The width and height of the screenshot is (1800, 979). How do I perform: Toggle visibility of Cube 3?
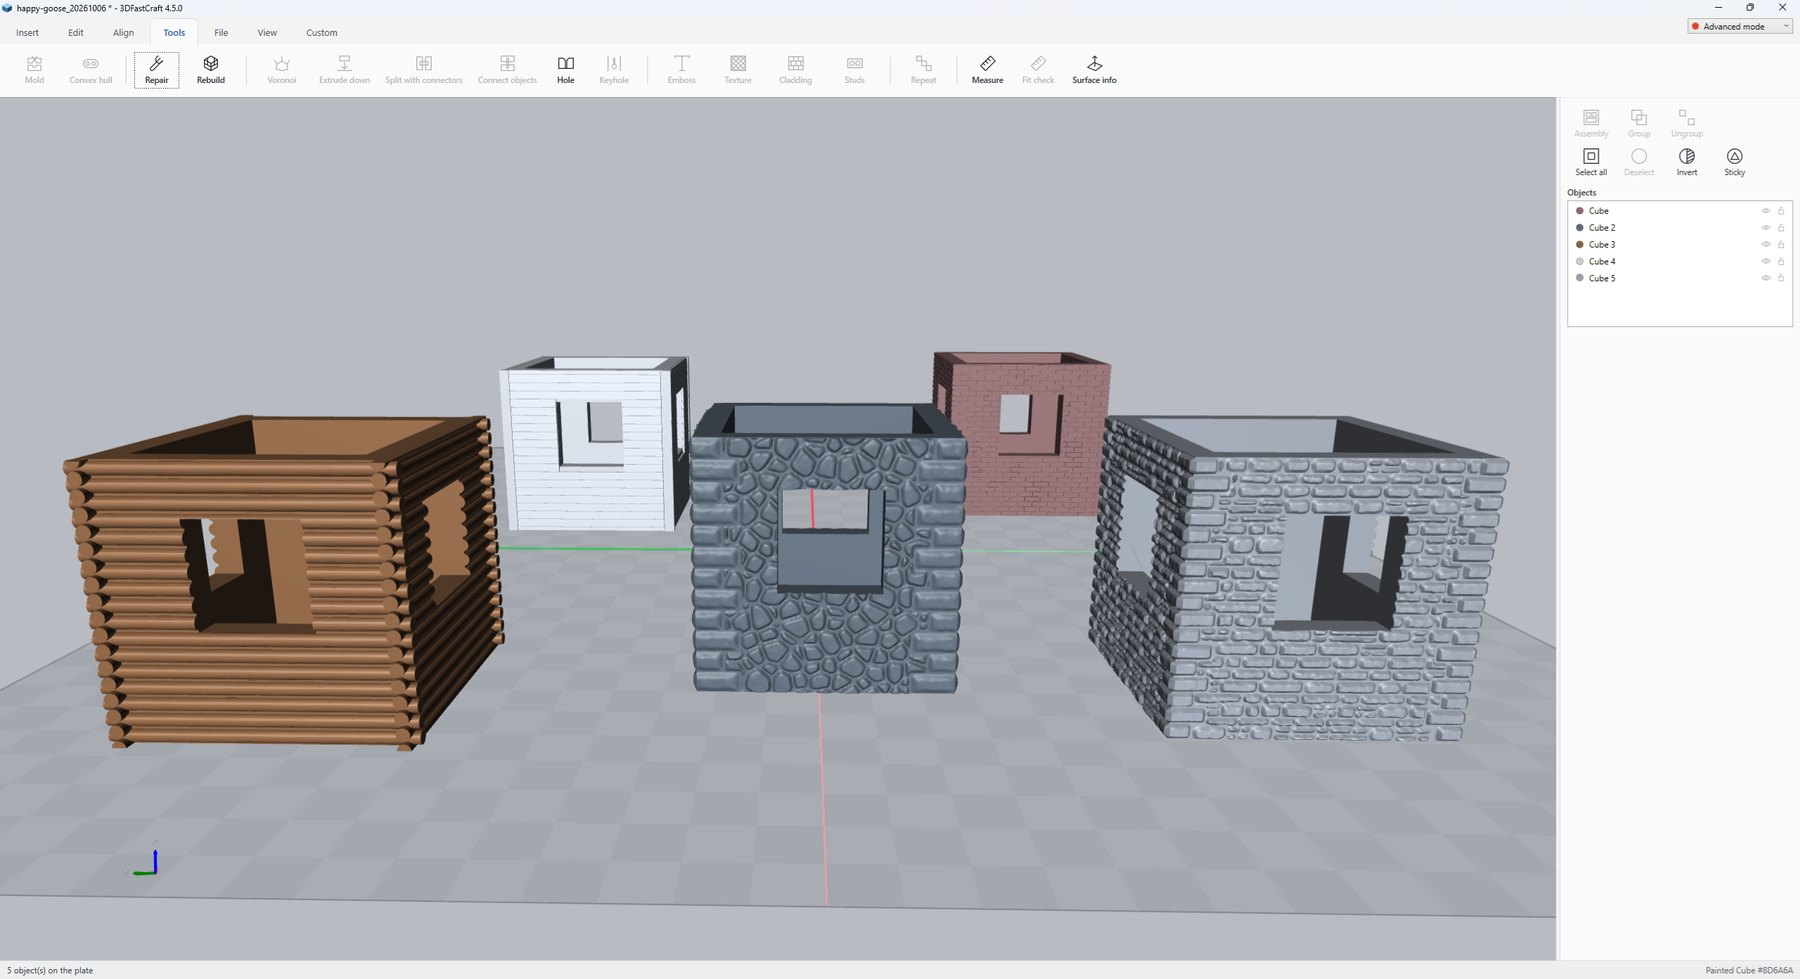1766,245
